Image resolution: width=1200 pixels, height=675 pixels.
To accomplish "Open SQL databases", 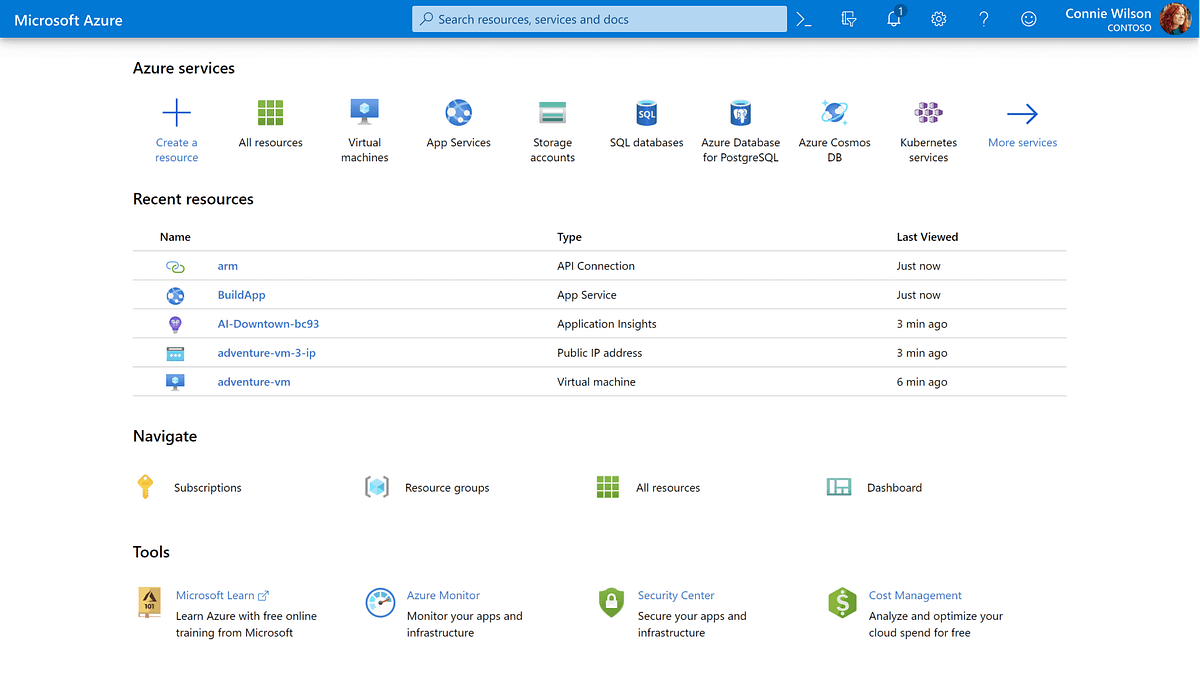I will 646,120.
